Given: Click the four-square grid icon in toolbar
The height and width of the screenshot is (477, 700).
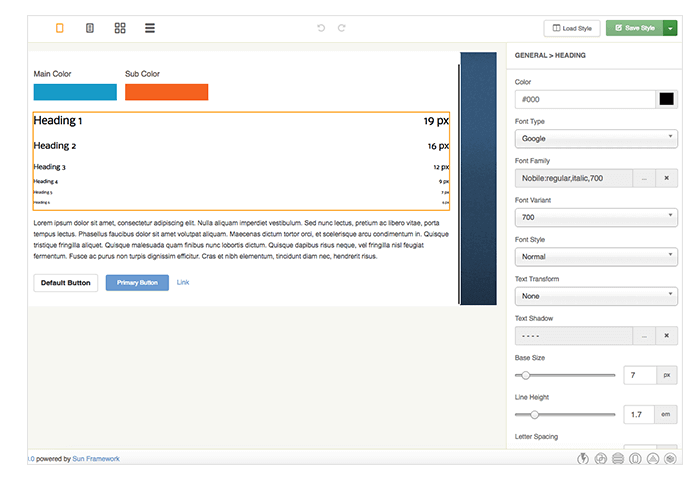Looking at the screenshot, I should 120,28.
